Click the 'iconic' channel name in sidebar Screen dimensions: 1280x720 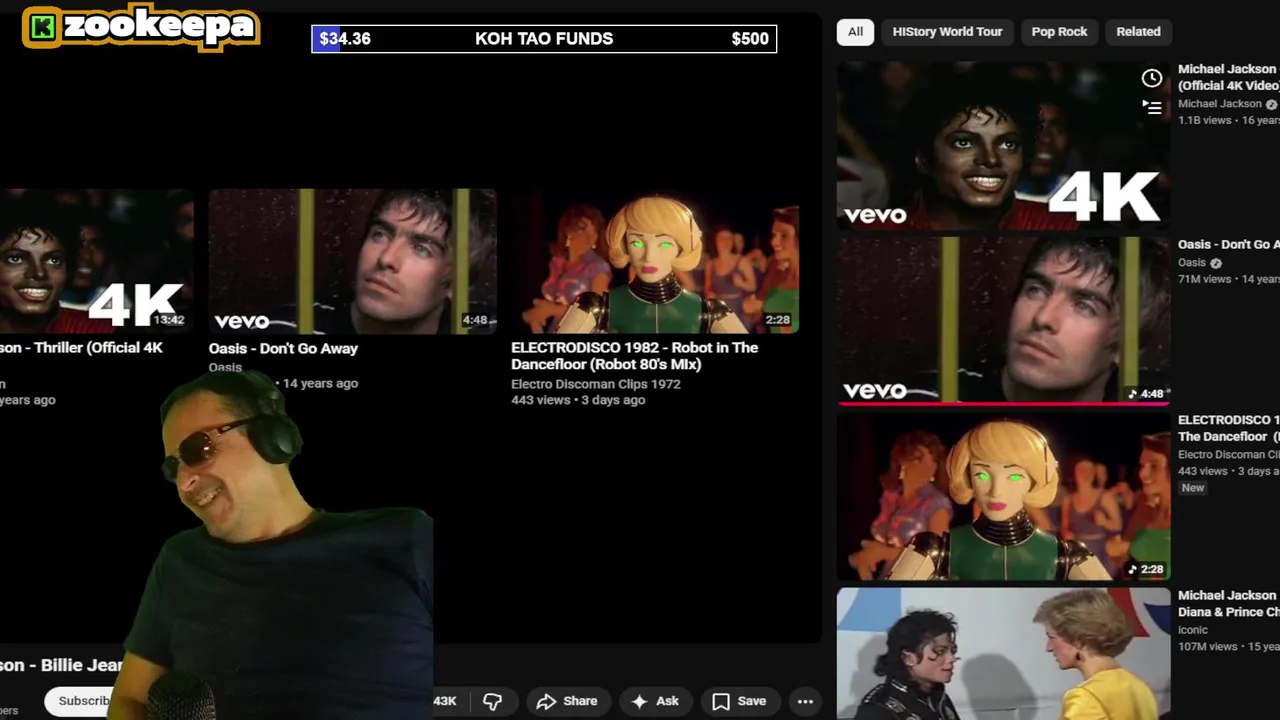pyautogui.click(x=1193, y=630)
